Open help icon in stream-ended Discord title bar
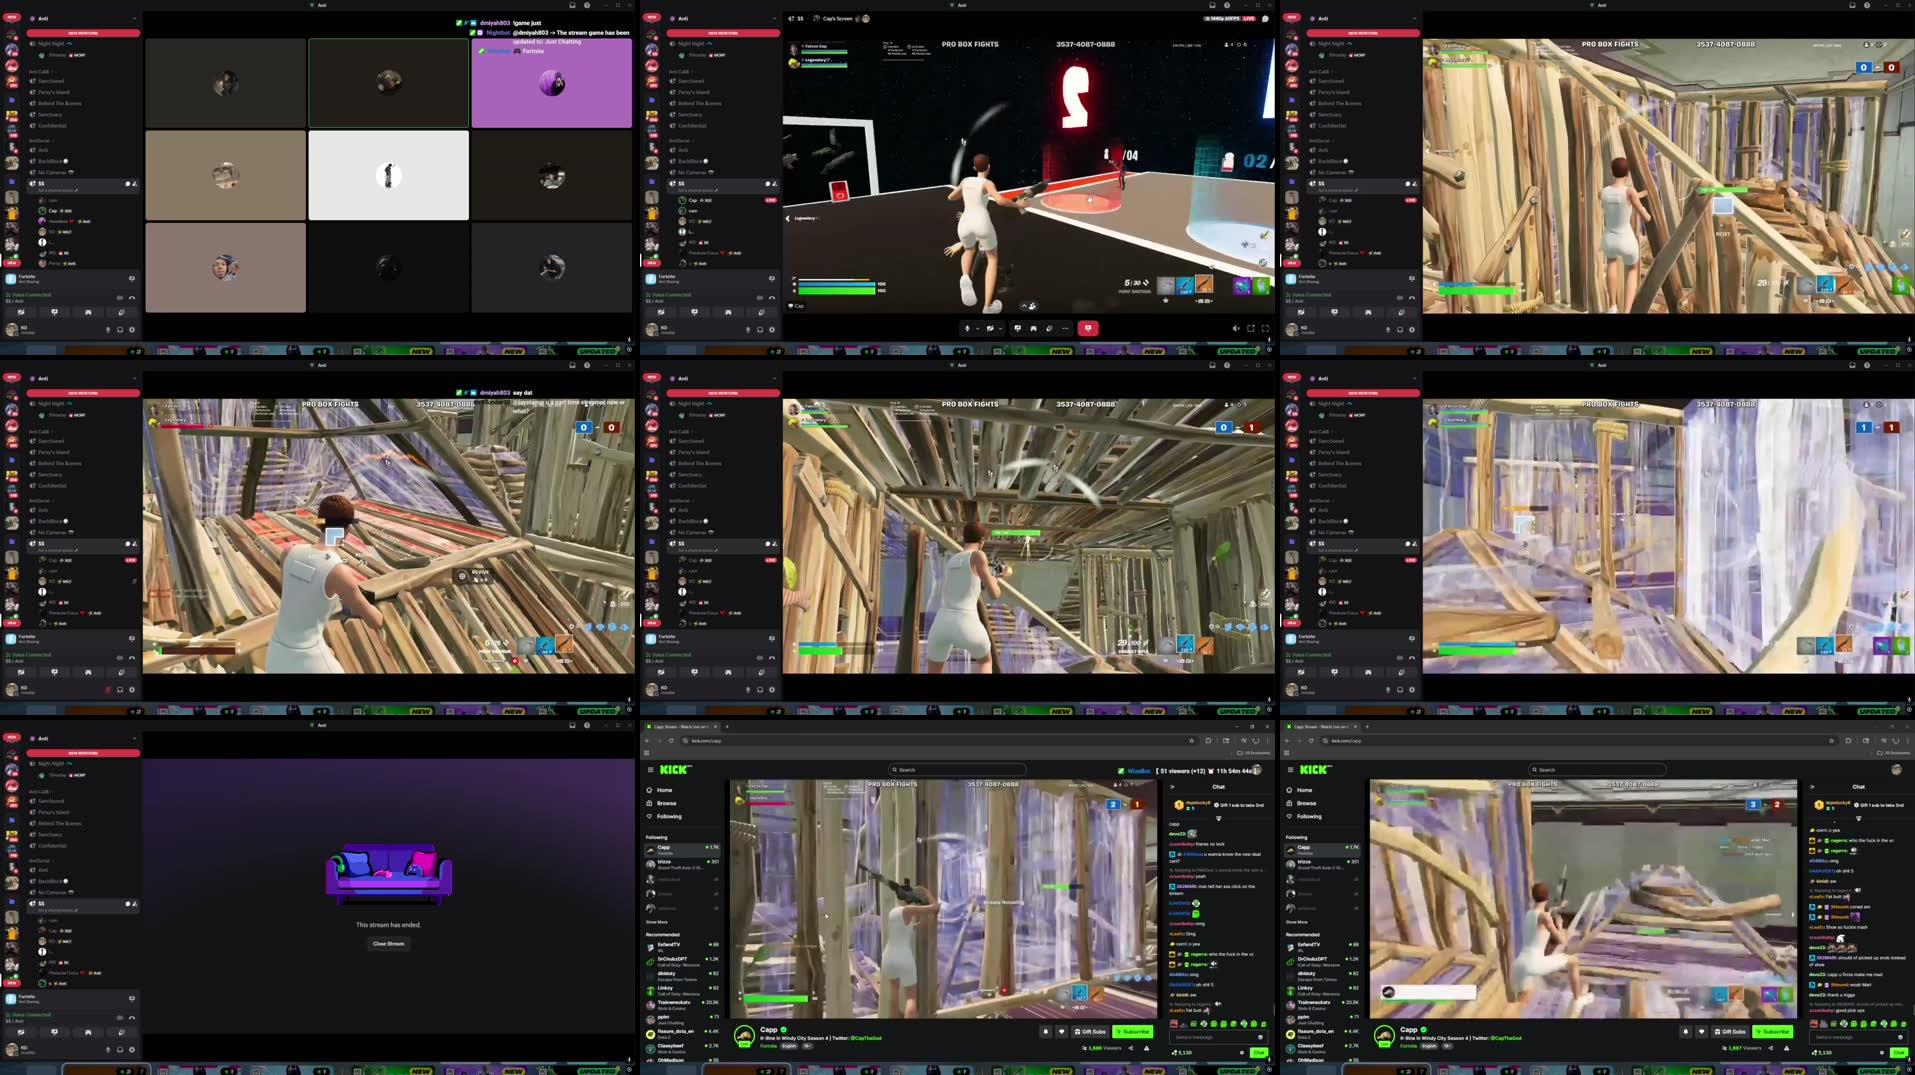Viewport: 1915px width, 1075px height. [x=587, y=725]
